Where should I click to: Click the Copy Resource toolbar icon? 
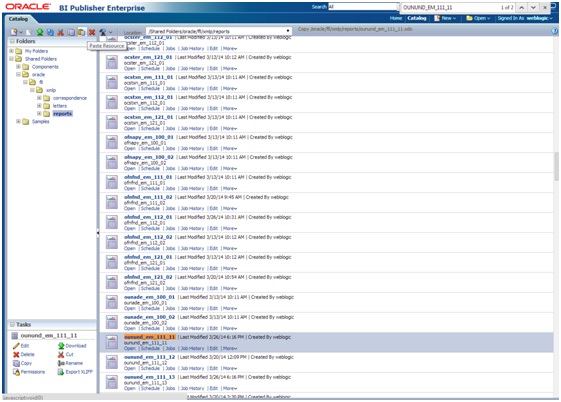click(x=71, y=32)
